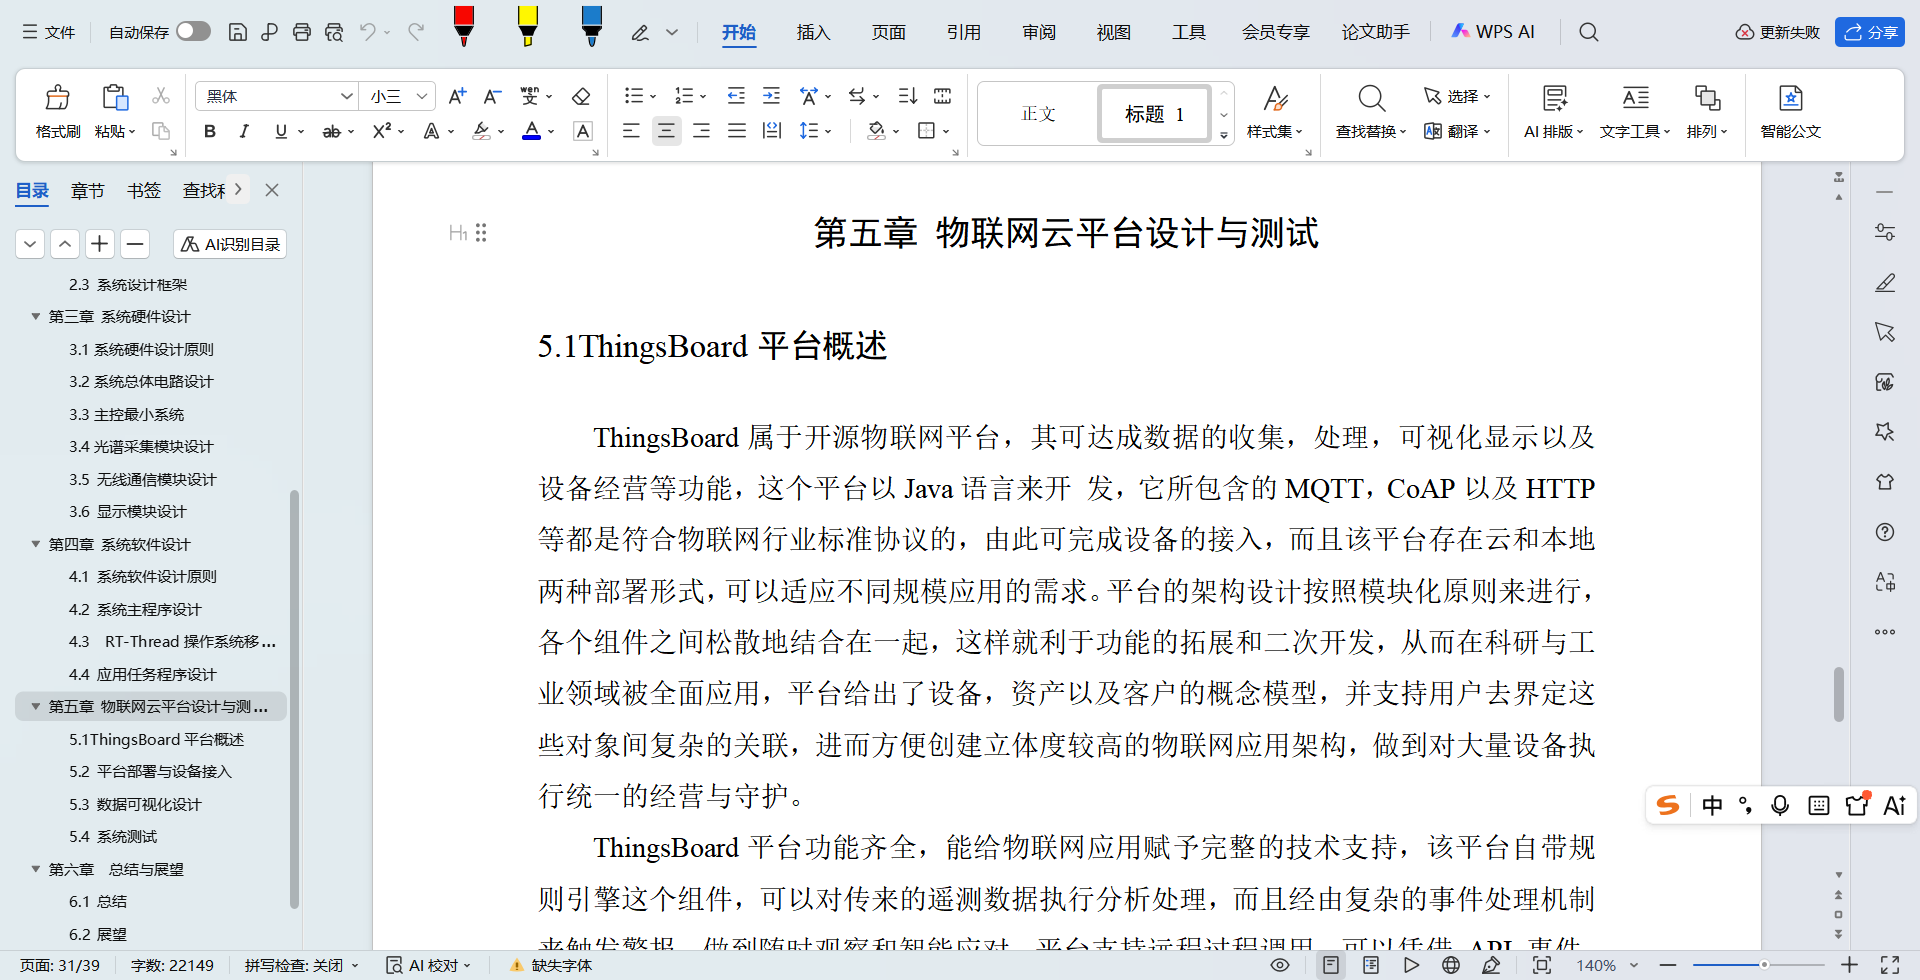Click the zoom-in plus button in status bar
Viewport: 1920px width, 980px height.
pyautogui.click(x=1849, y=965)
